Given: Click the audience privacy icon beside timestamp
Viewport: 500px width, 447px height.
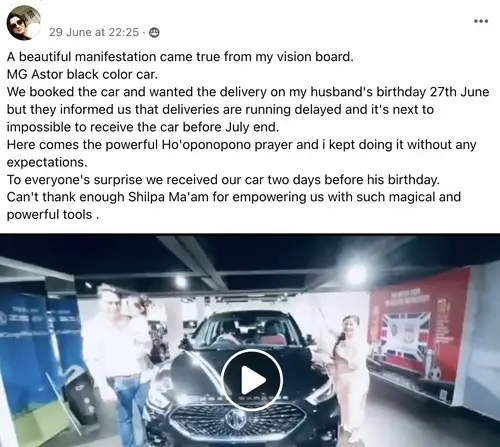Looking at the screenshot, I should [154, 32].
